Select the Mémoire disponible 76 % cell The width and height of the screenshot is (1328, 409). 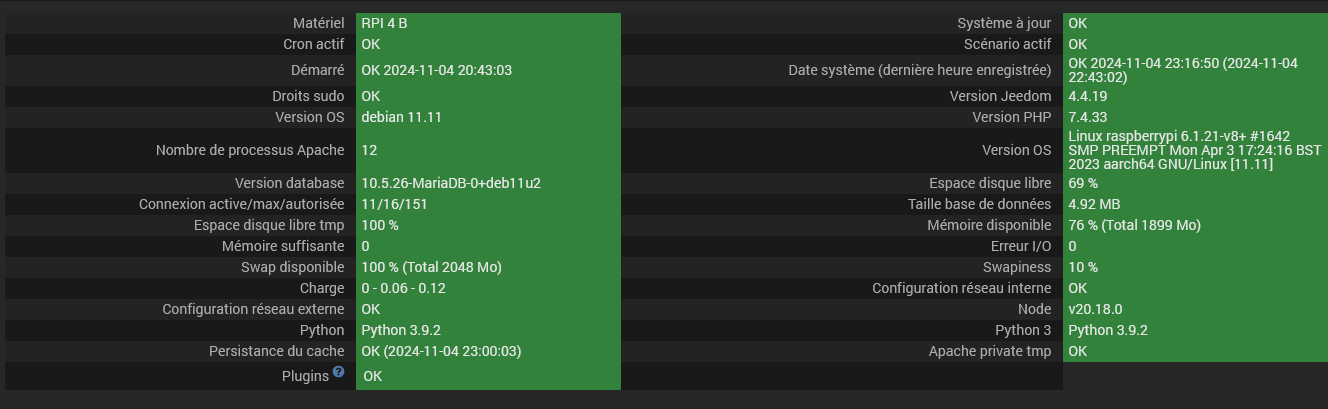click(x=1196, y=225)
